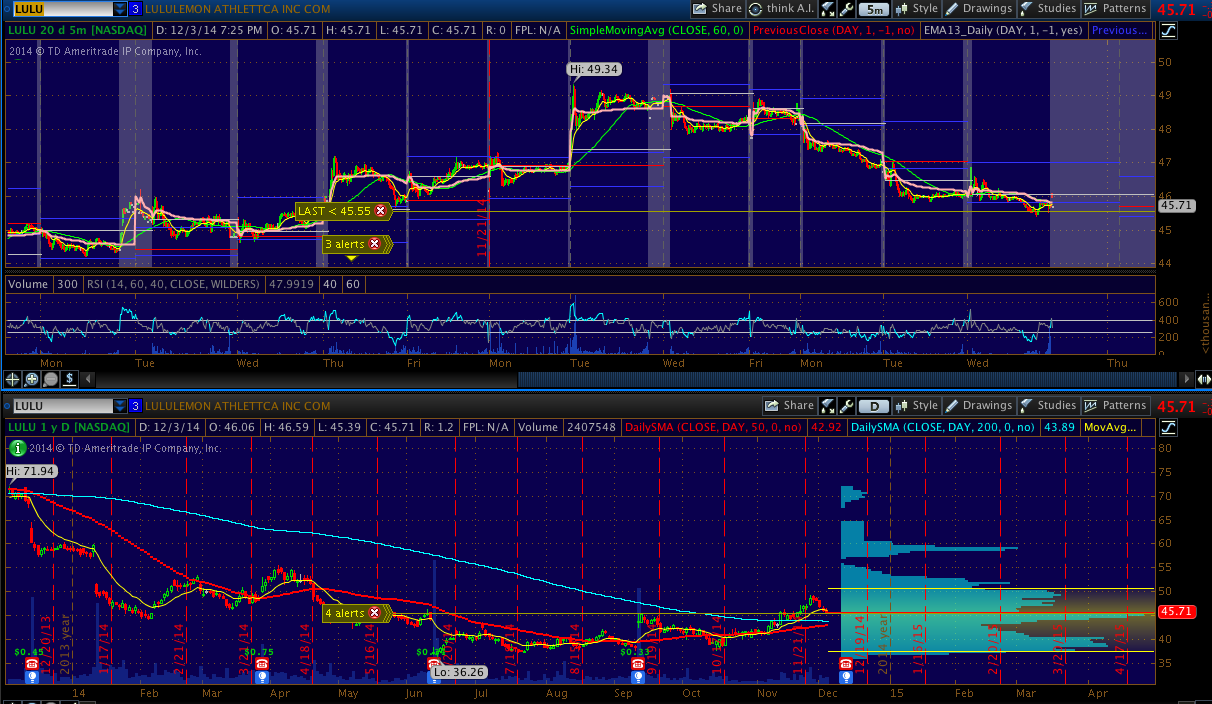1212x704 pixels.
Task: Dismiss the LAST < 45.55 alert
Action: point(380,212)
